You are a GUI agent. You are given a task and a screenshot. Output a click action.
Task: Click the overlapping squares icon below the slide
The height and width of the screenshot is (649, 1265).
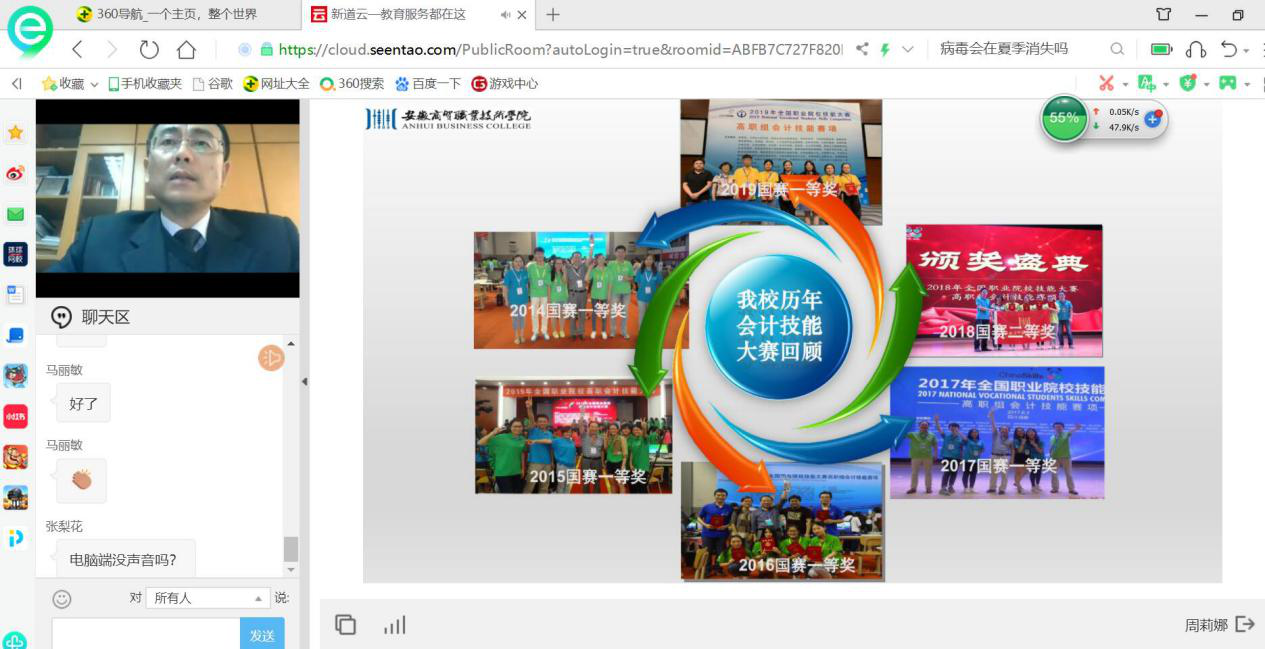coord(346,625)
